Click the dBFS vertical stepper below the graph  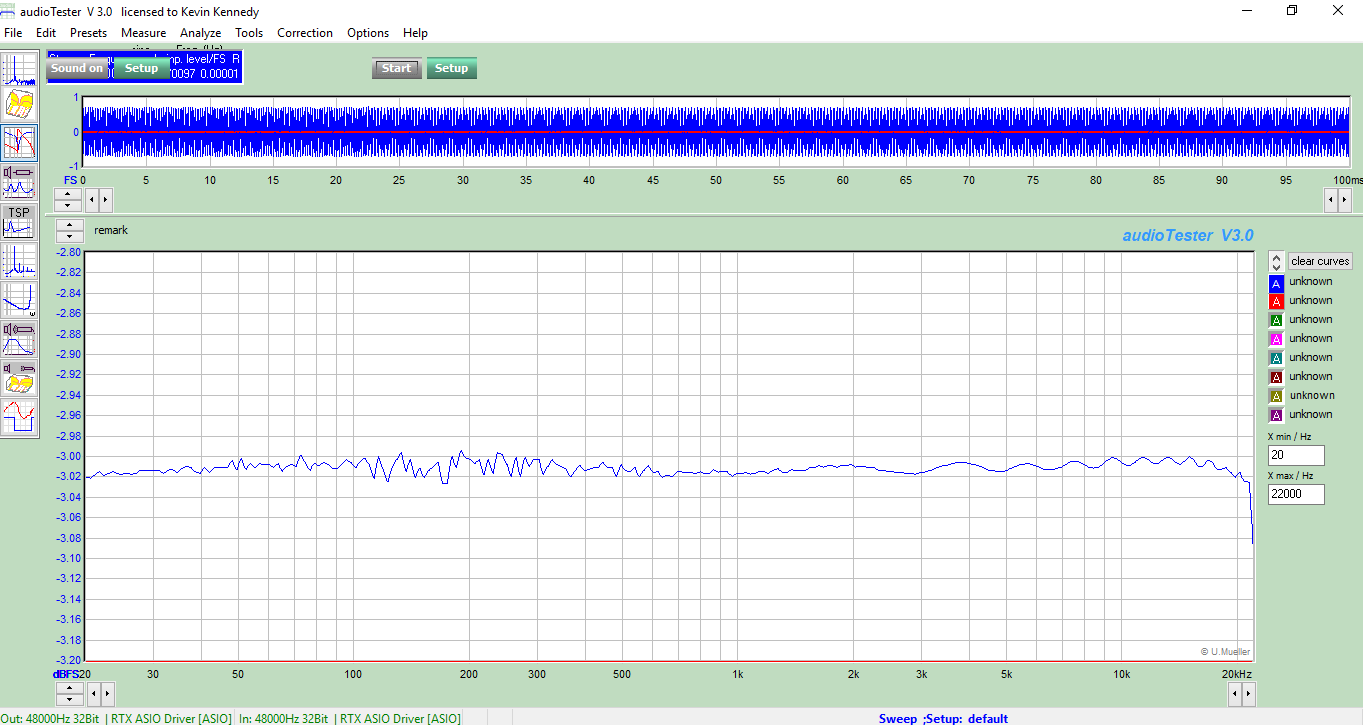click(x=69, y=692)
